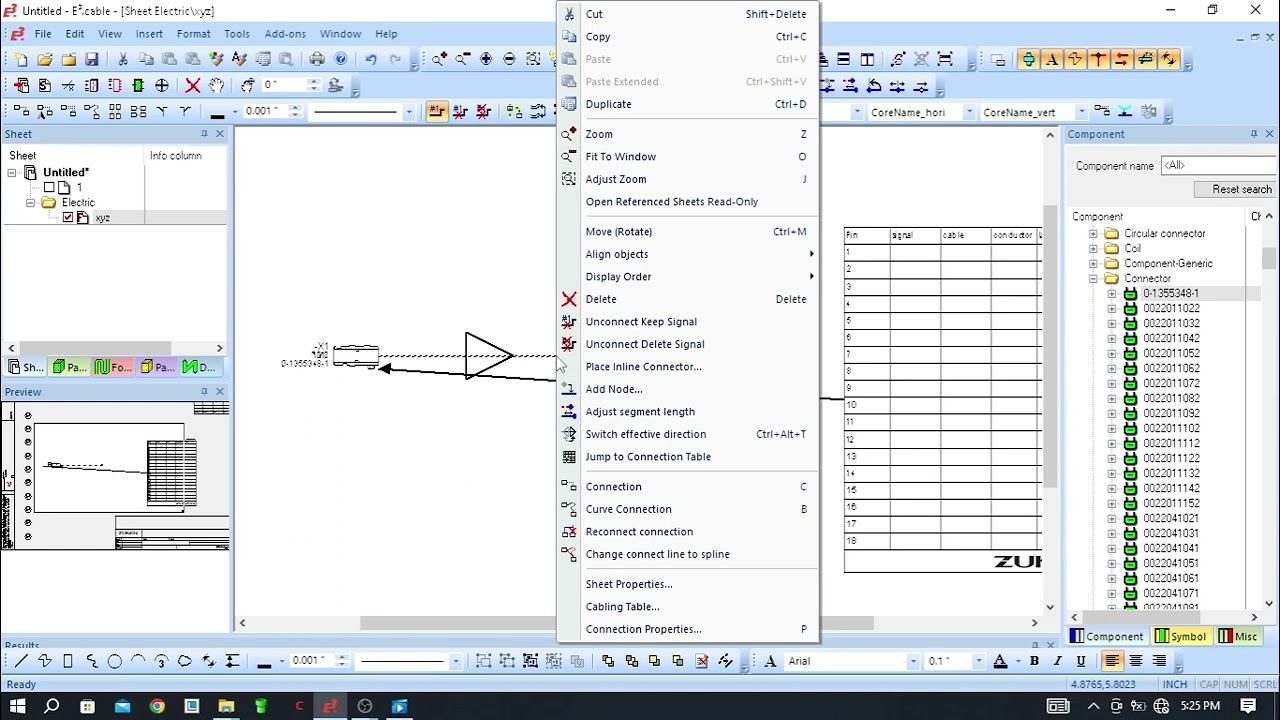Open the line style dropdown in top toolbar
The image size is (1280, 720).
pyautogui.click(x=408, y=112)
